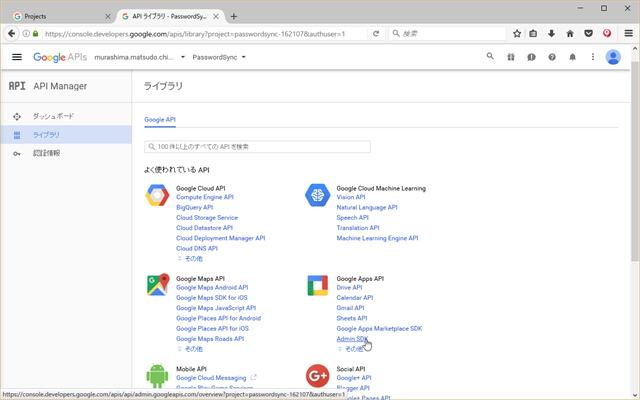Open the Admin SDK link

click(x=352, y=339)
